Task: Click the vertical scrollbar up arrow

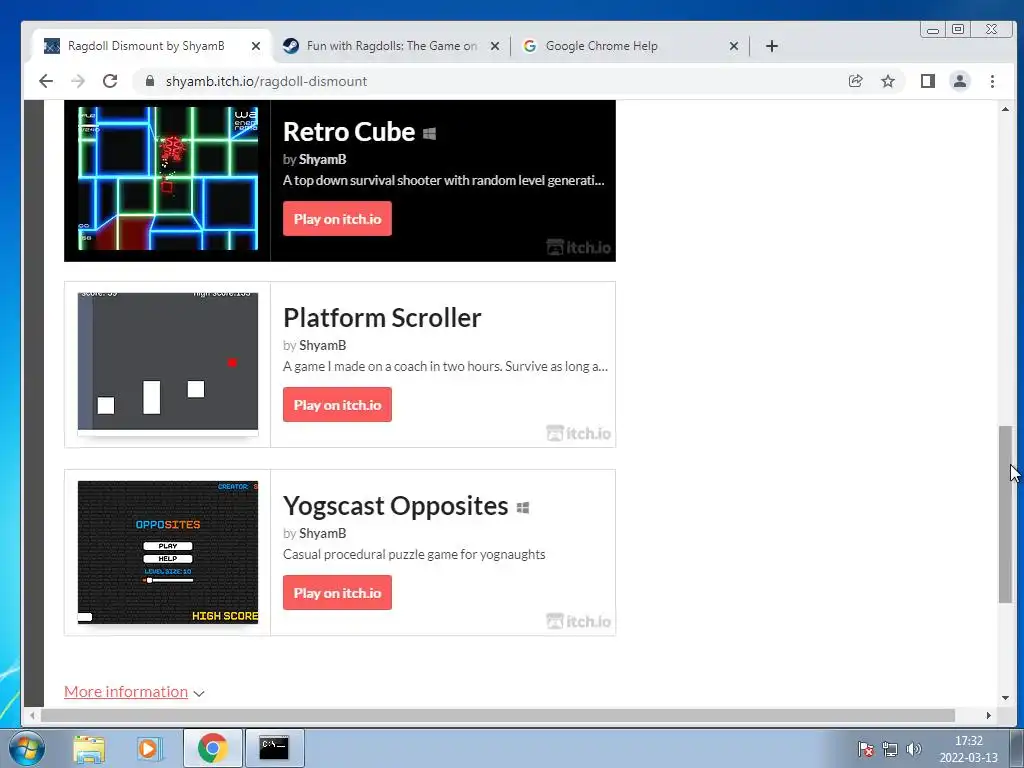Action: coord(1005,109)
